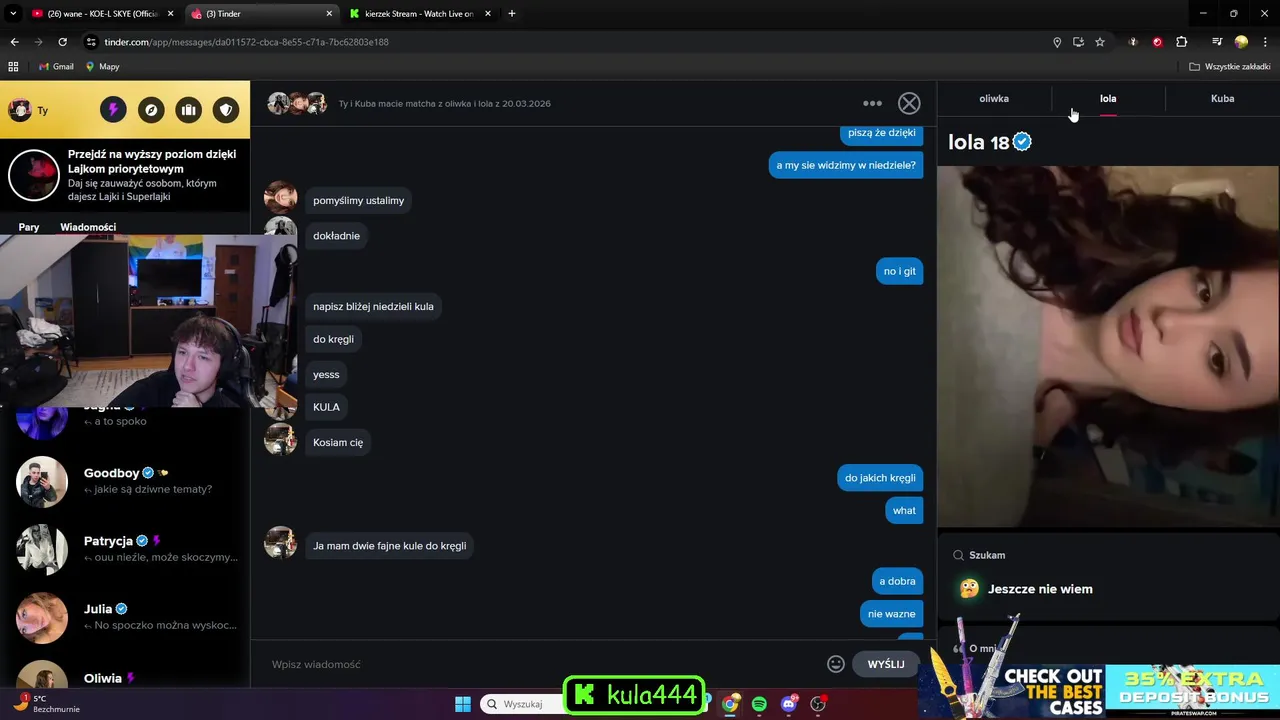Open the priority Likes upgrade promo
1280x720 pixels.
coord(125,175)
